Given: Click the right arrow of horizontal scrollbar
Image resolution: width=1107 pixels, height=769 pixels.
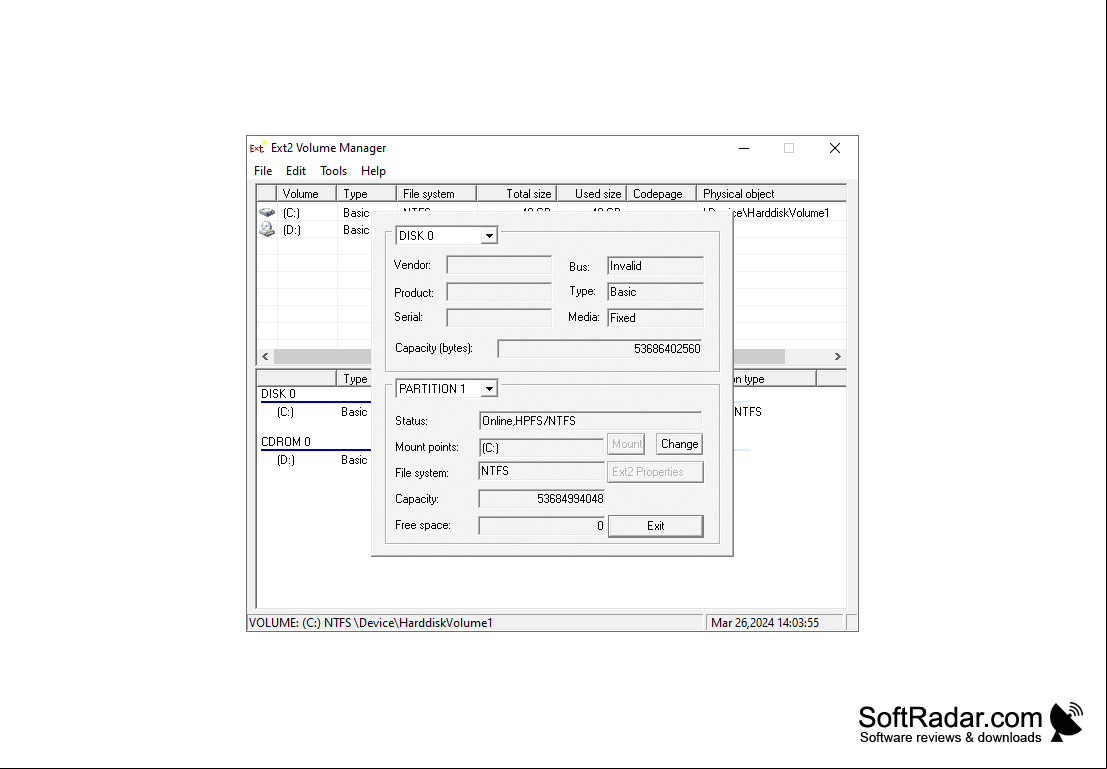Looking at the screenshot, I should click(838, 357).
